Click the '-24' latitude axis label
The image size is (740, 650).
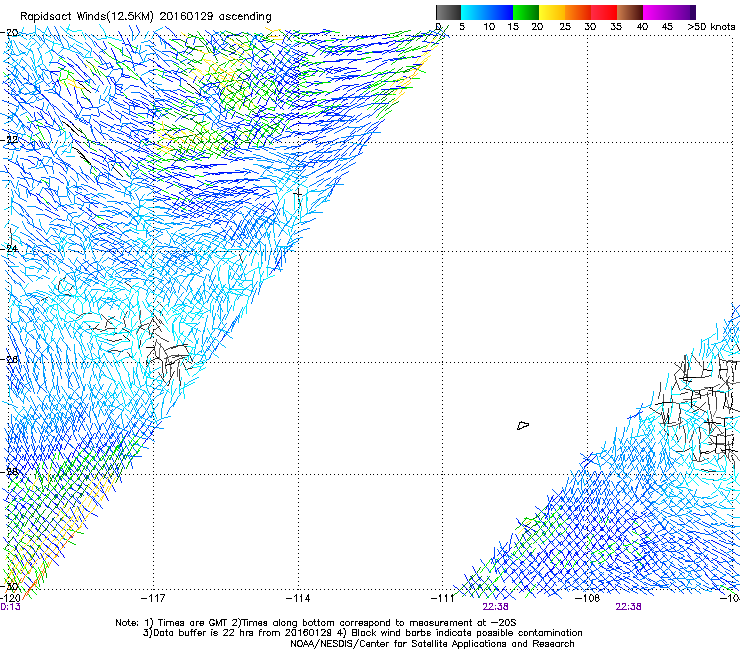coord(11,248)
